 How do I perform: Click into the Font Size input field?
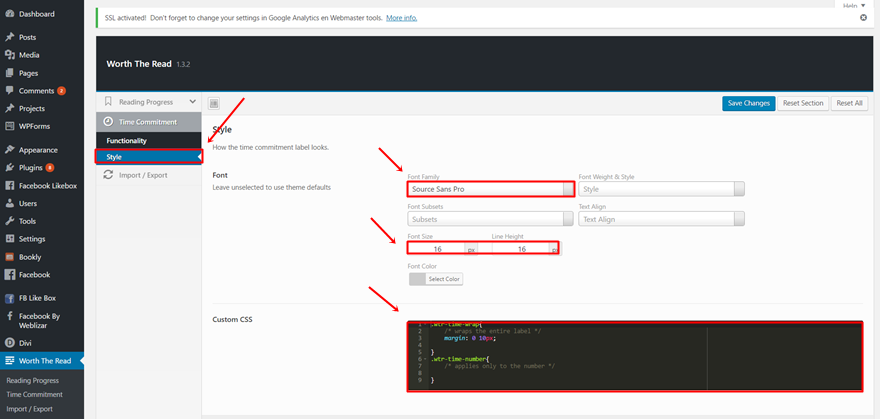click(x=437, y=249)
